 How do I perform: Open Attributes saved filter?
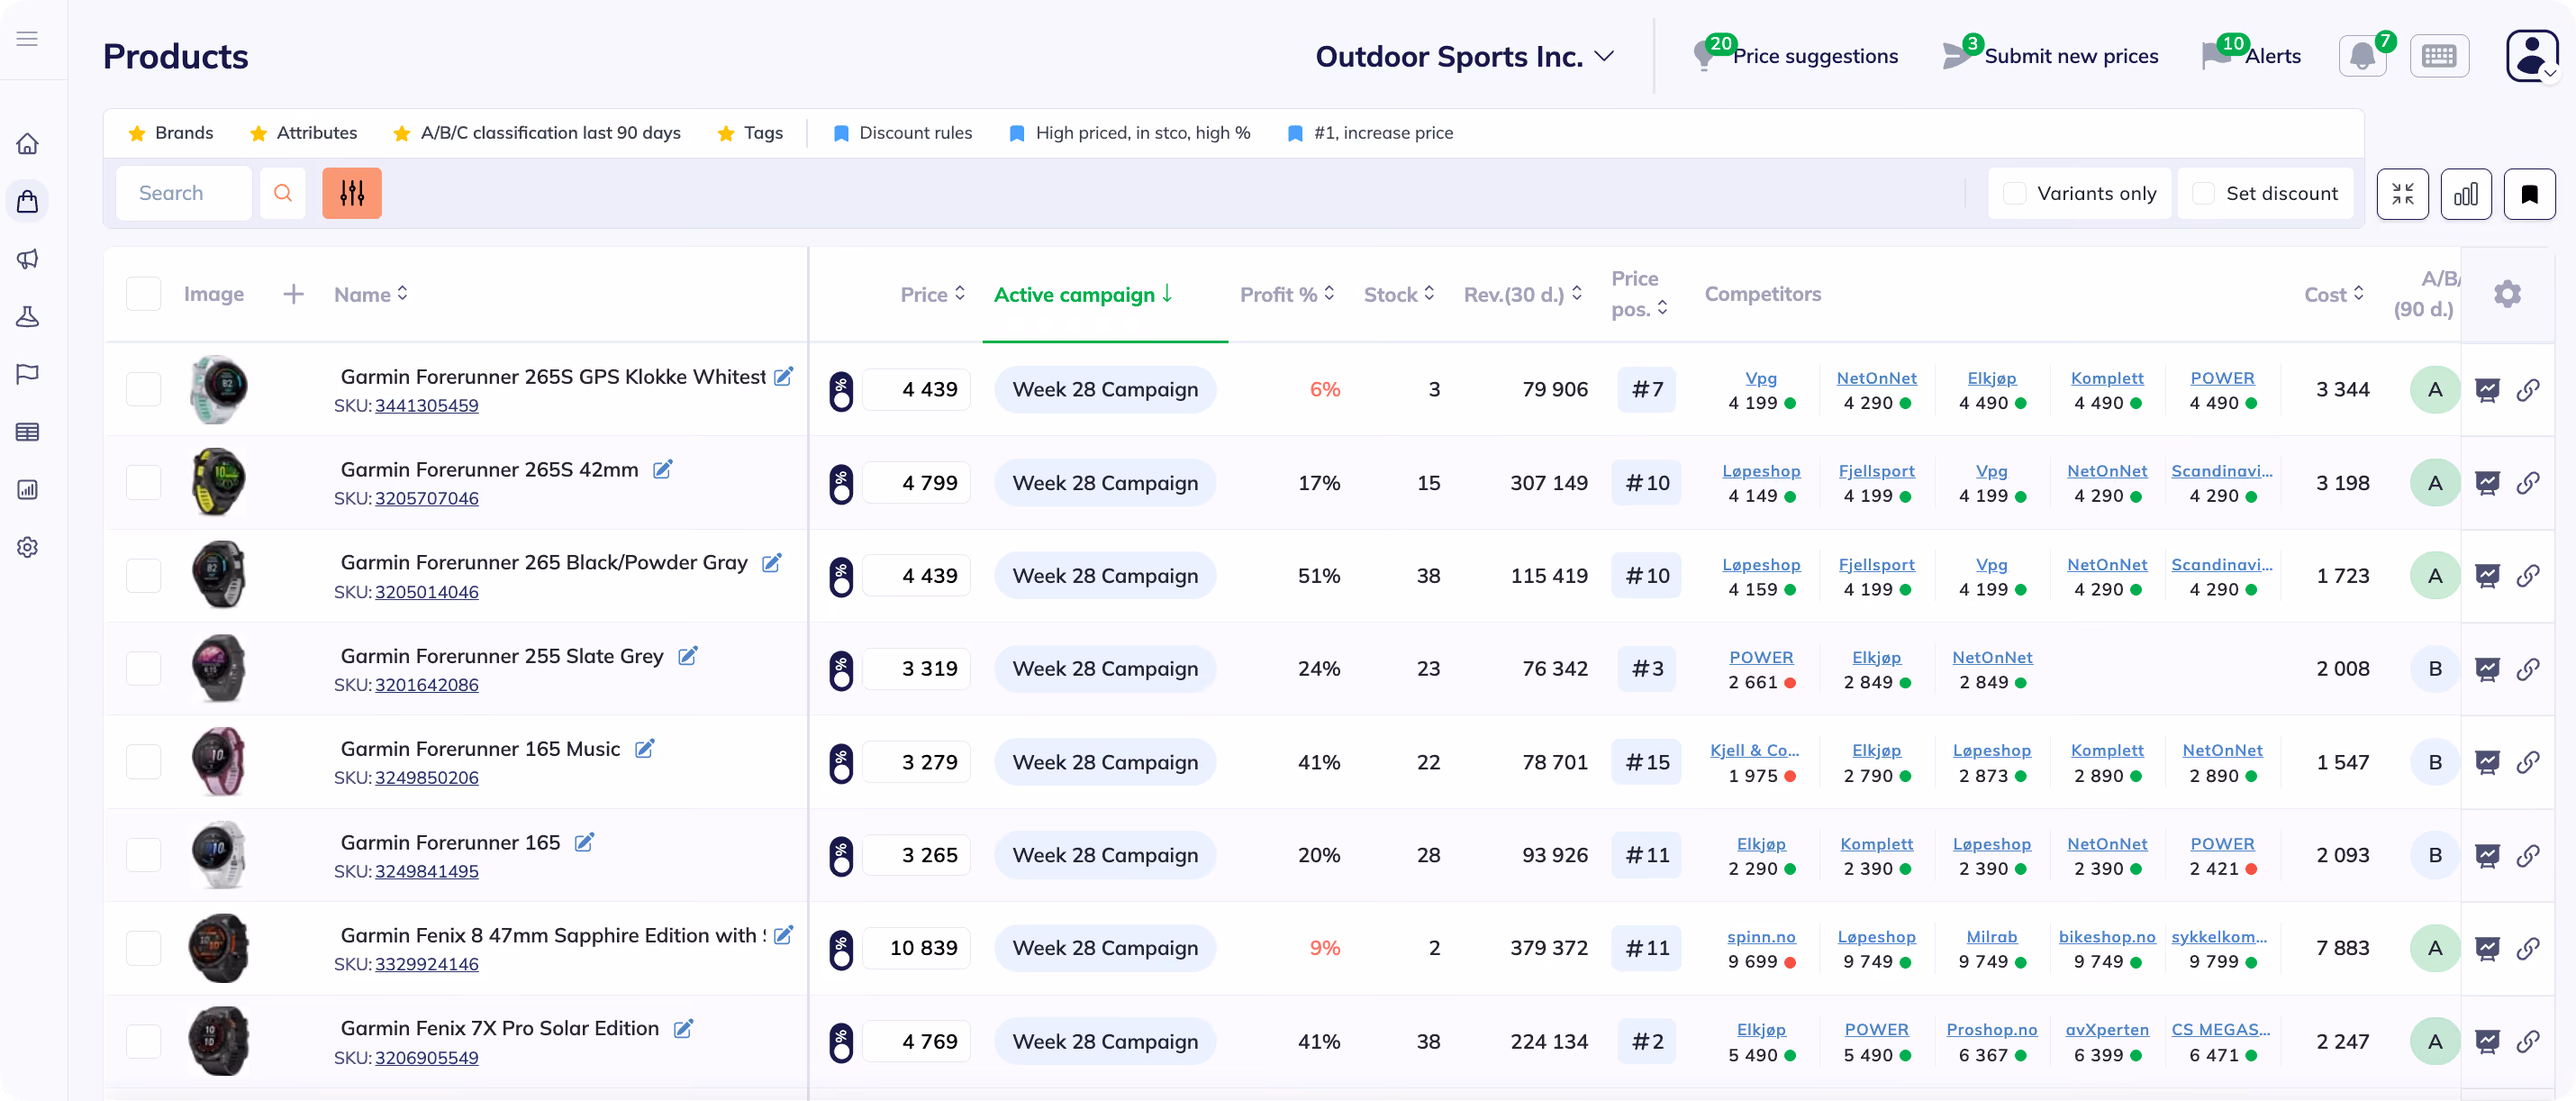click(x=303, y=133)
